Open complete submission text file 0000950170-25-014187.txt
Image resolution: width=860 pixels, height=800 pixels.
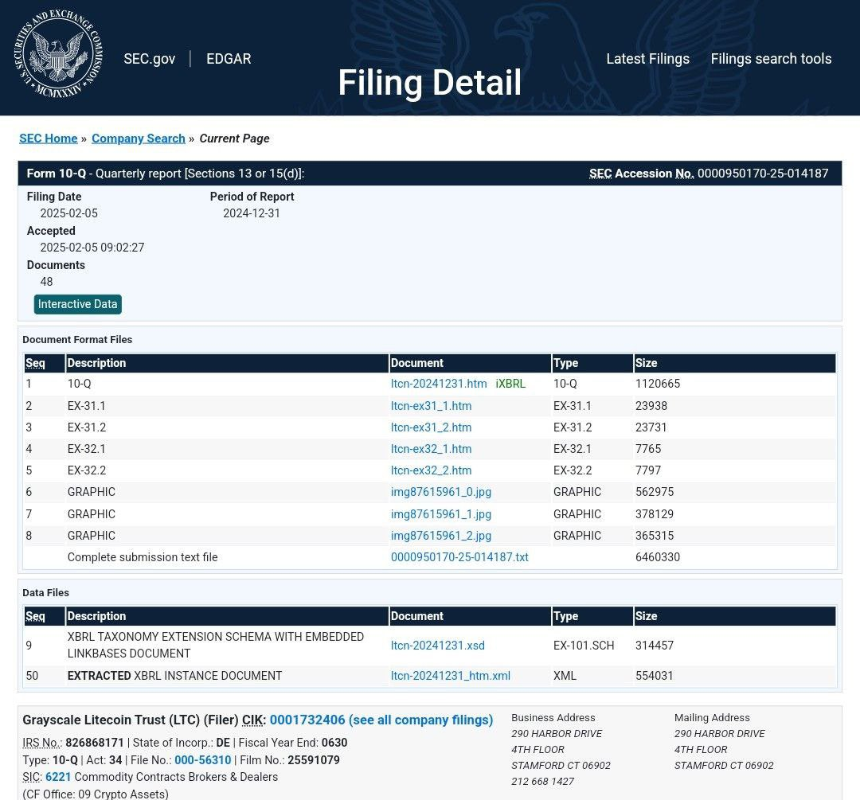(460, 557)
